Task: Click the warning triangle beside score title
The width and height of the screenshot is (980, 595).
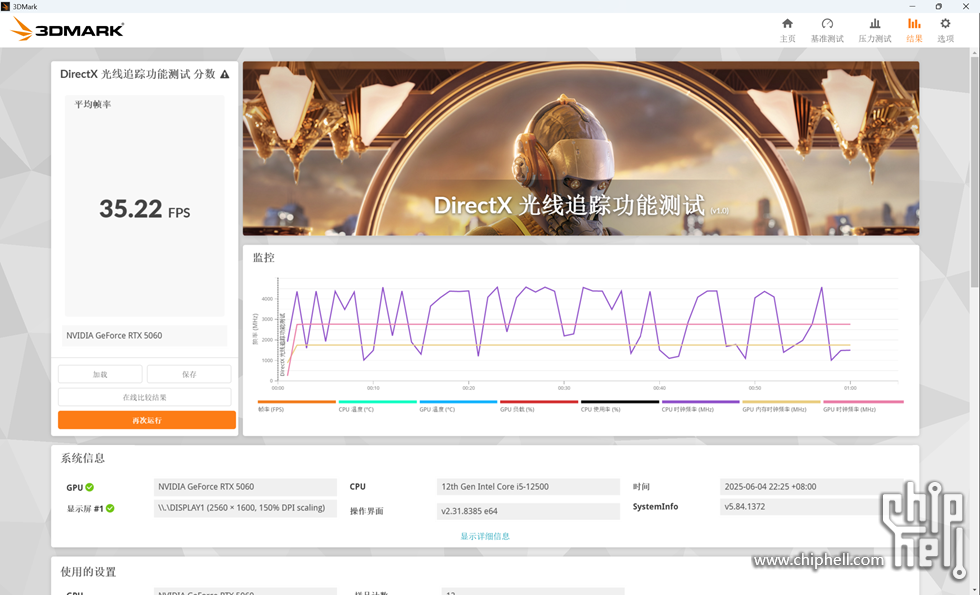Action: pyautogui.click(x=224, y=74)
